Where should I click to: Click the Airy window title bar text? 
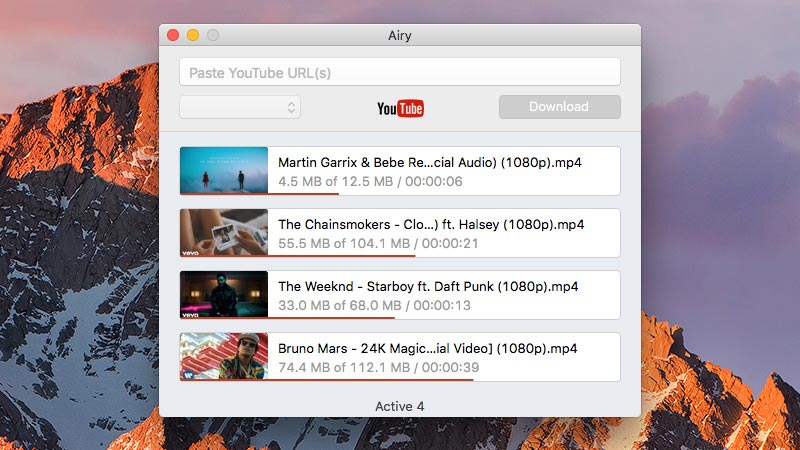(400, 35)
